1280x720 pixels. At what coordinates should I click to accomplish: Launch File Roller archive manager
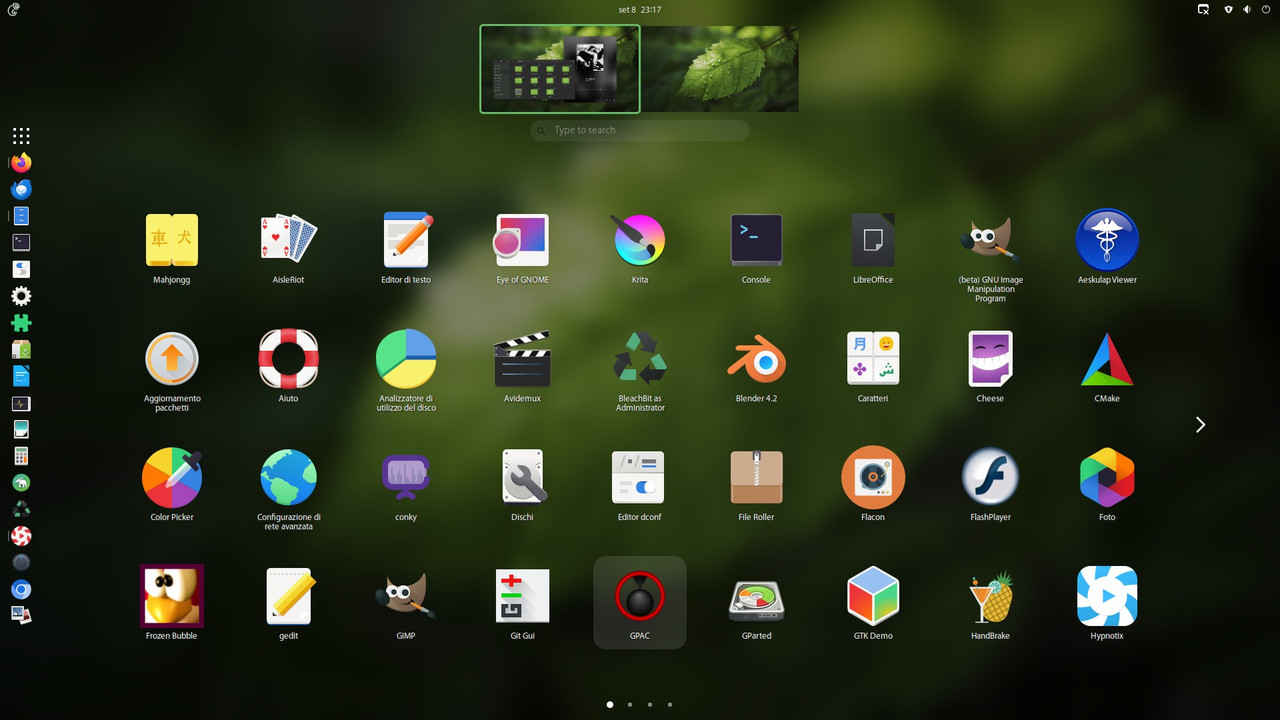click(x=756, y=477)
